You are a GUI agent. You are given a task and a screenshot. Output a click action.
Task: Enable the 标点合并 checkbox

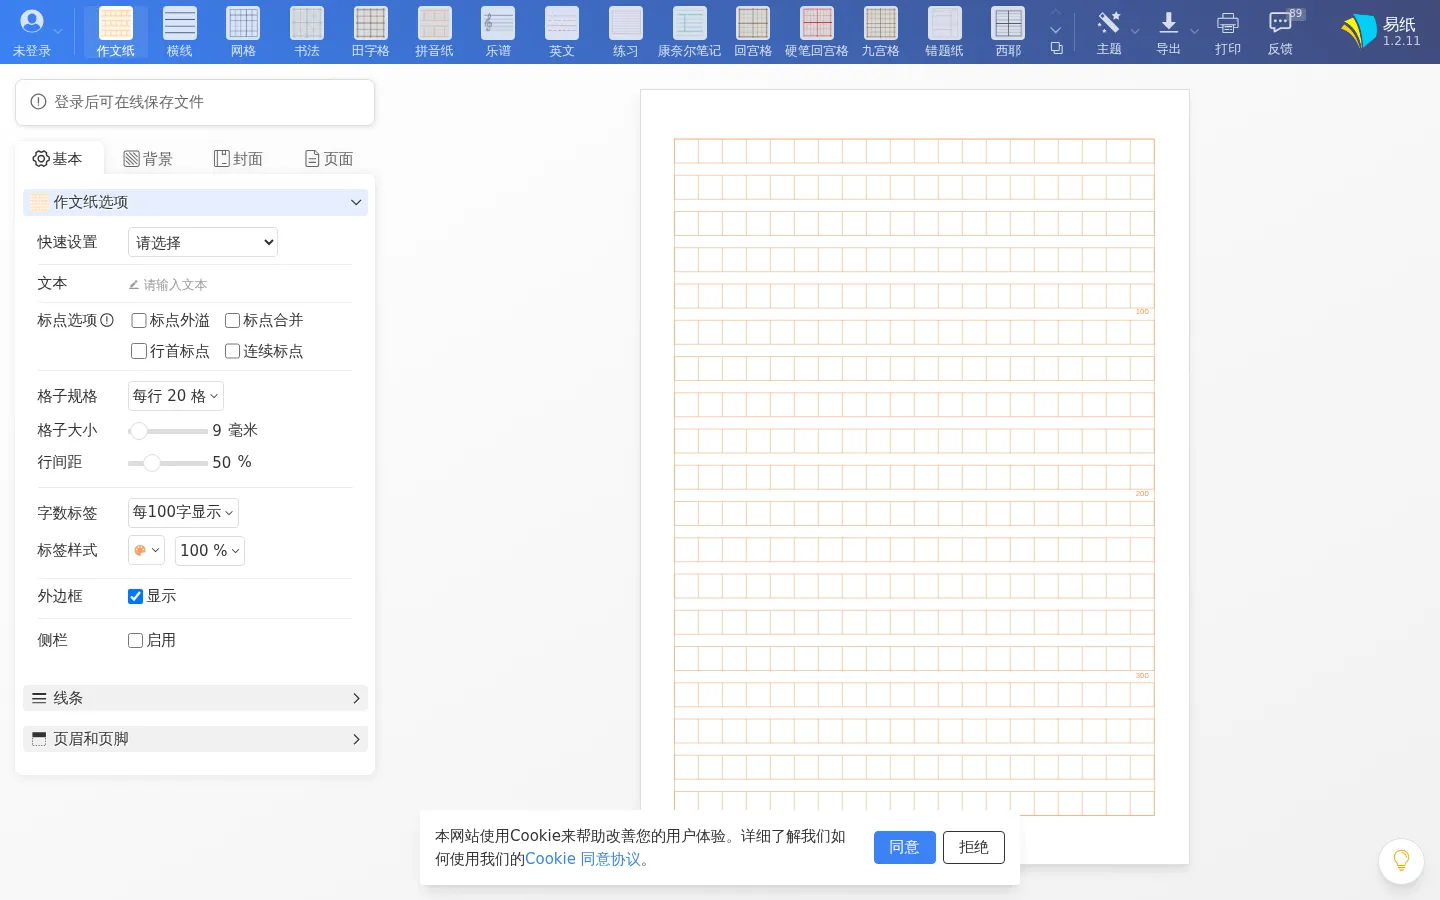(x=232, y=321)
